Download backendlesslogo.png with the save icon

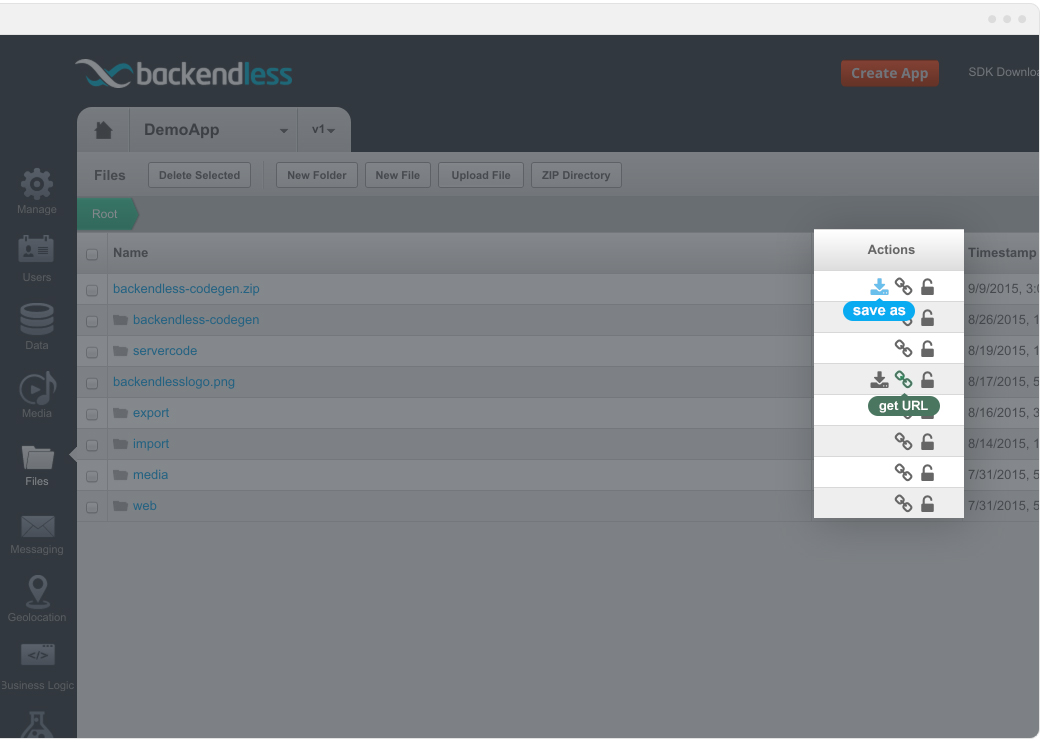click(879, 379)
